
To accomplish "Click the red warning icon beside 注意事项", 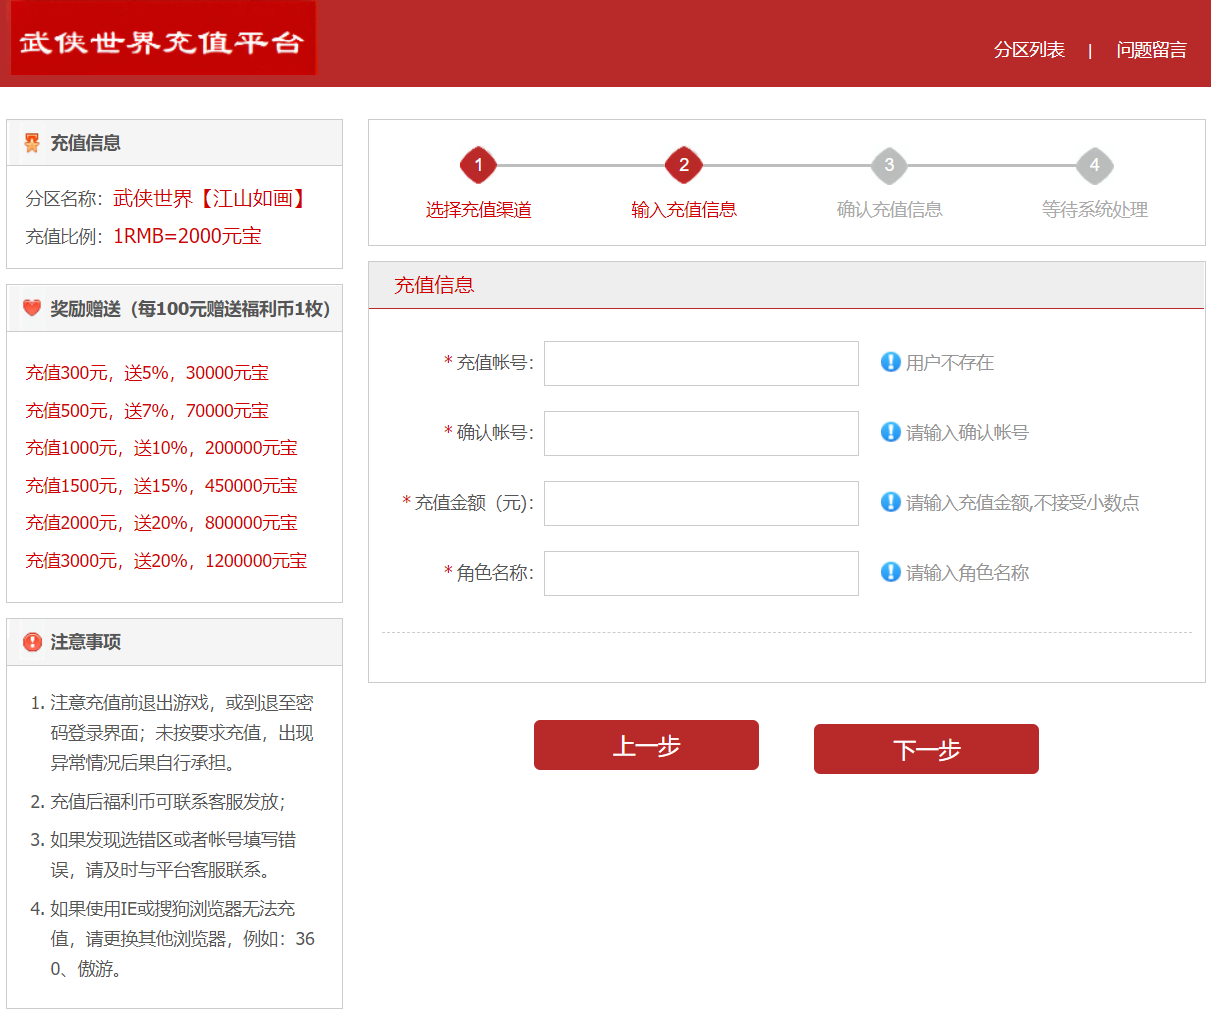I will point(32,642).
